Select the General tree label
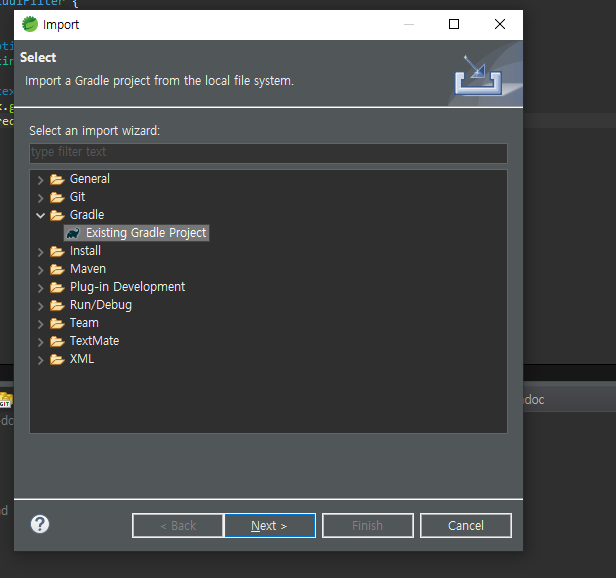Screen dimensions: 616x578 click(90, 179)
